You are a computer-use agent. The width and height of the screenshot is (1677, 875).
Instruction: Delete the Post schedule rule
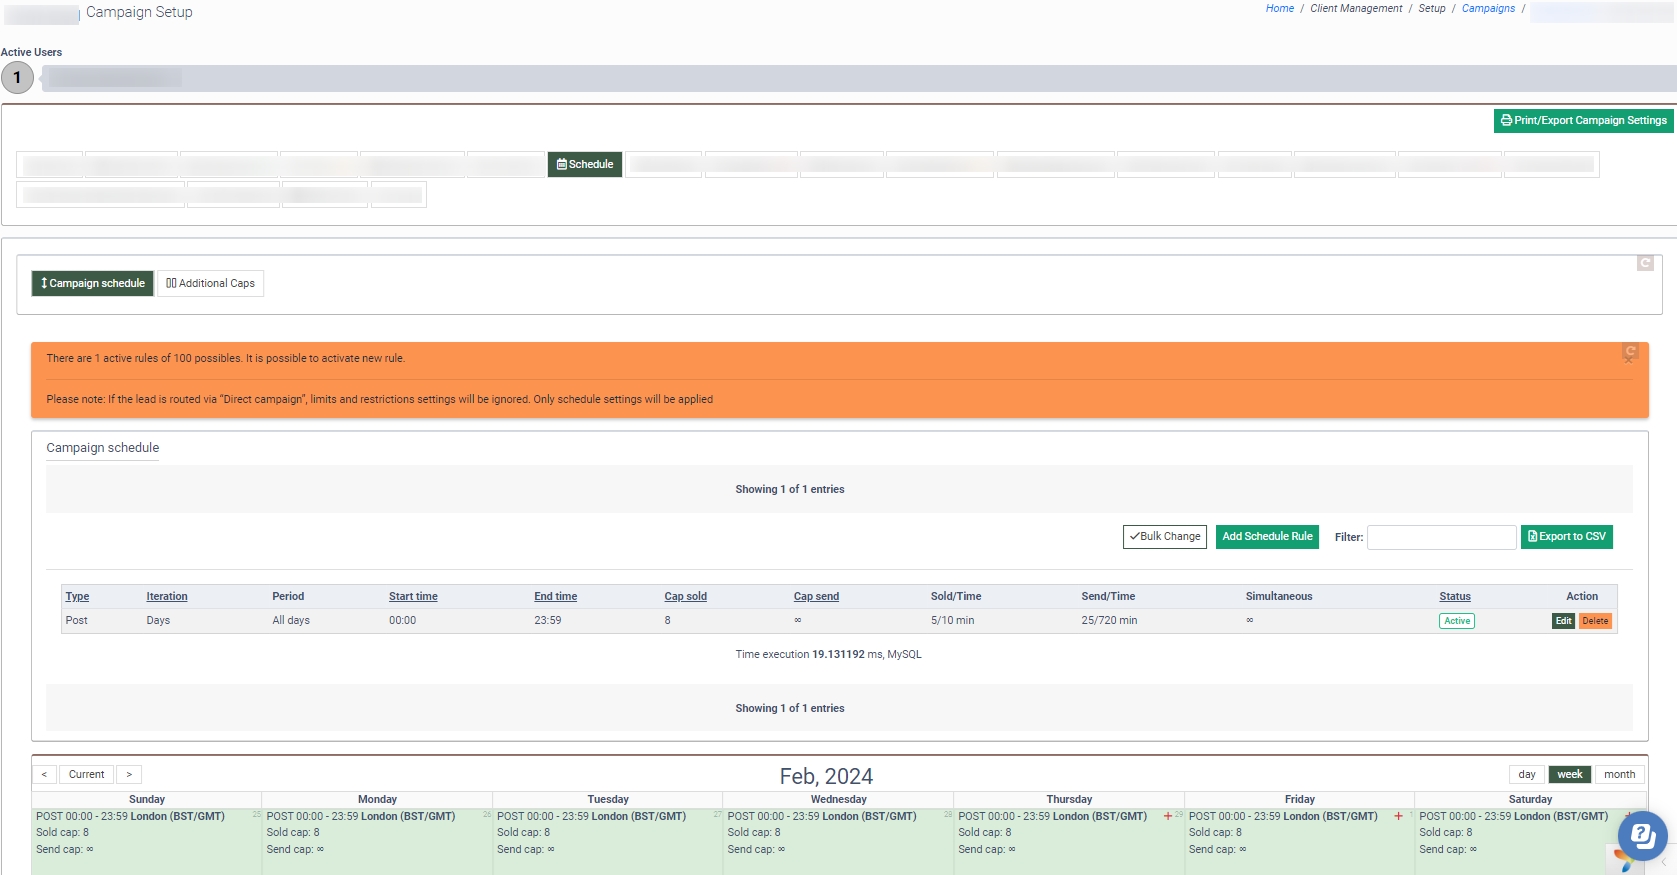[1595, 621]
